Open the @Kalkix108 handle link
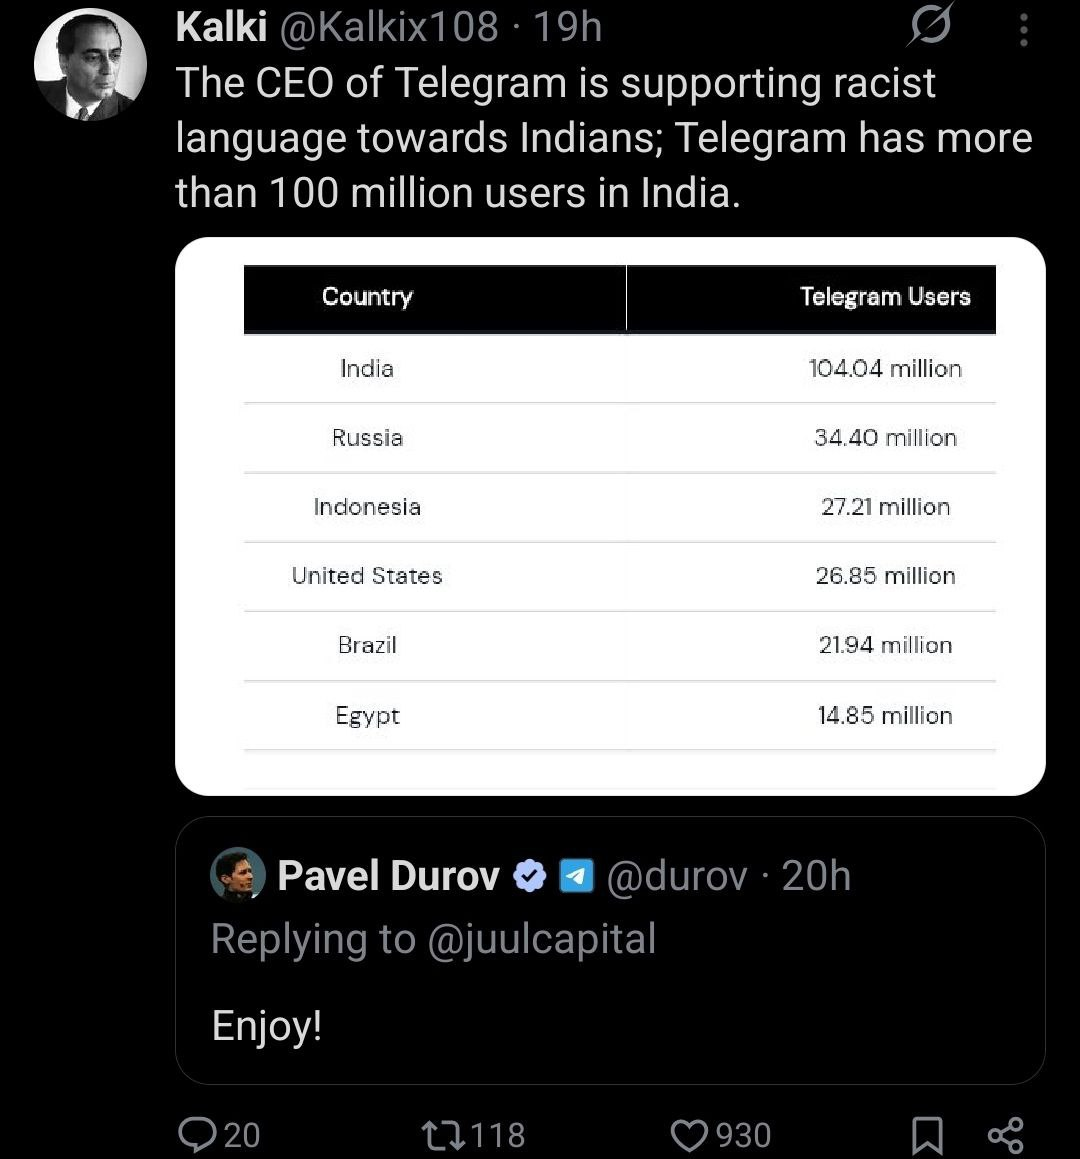Screen dimensions: 1080x1159 pyautogui.click(x=389, y=27)
